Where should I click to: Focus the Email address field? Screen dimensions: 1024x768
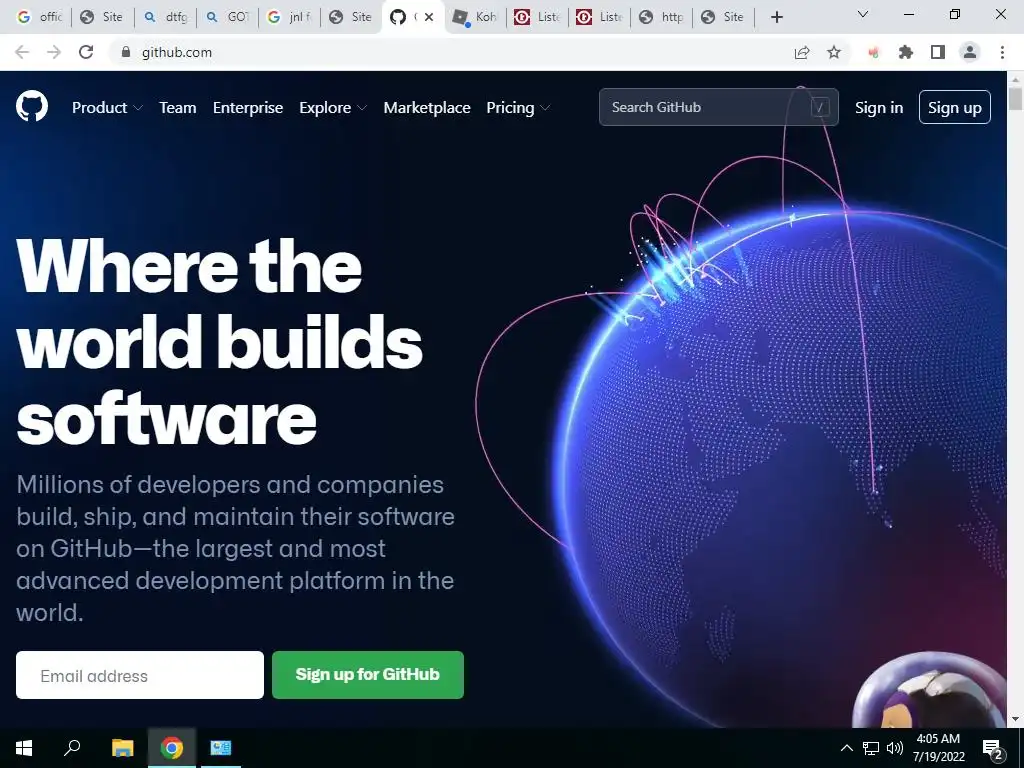140,675
